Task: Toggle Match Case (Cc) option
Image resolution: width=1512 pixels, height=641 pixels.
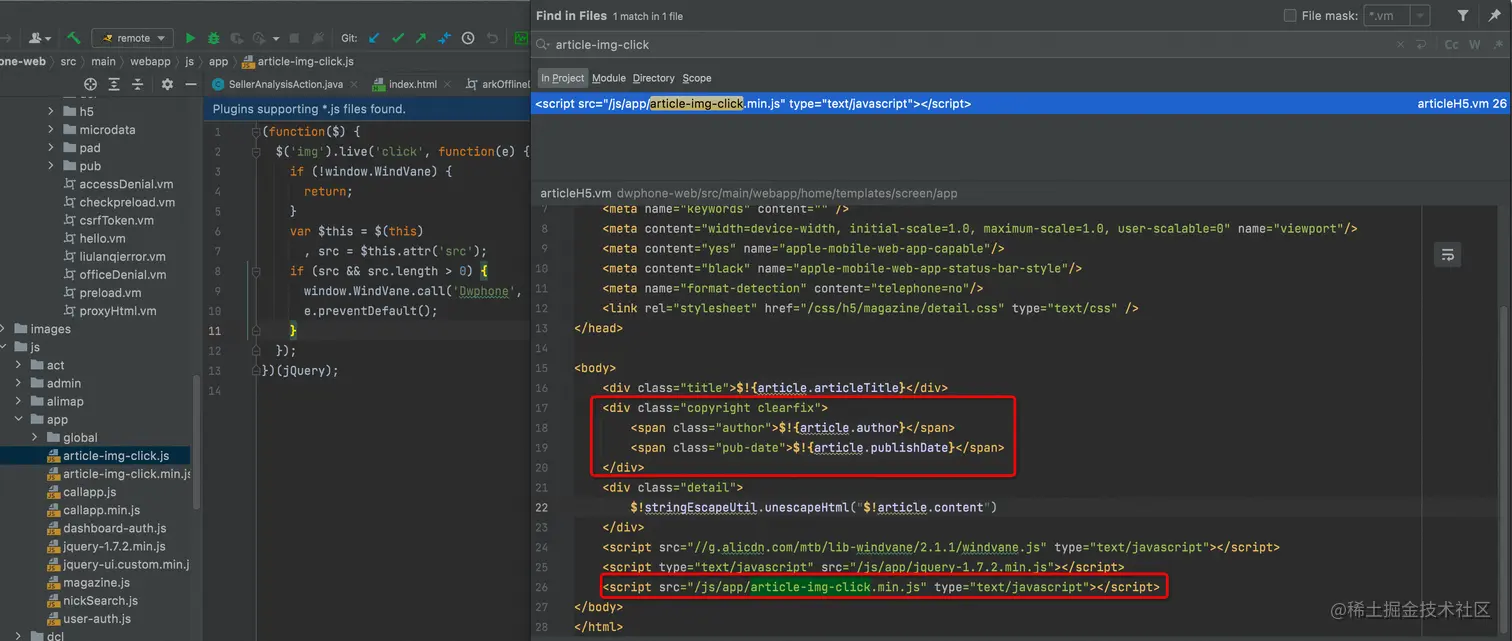Action: (1451, 44)
